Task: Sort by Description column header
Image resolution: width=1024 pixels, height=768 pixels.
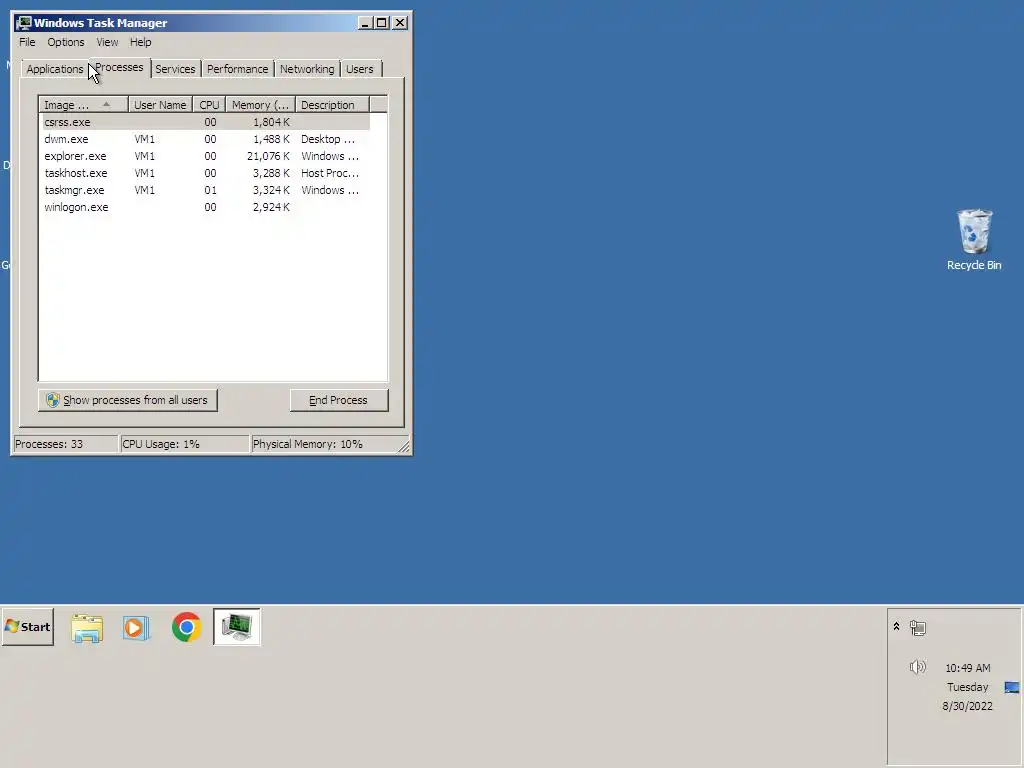Action: pos(332,105)
